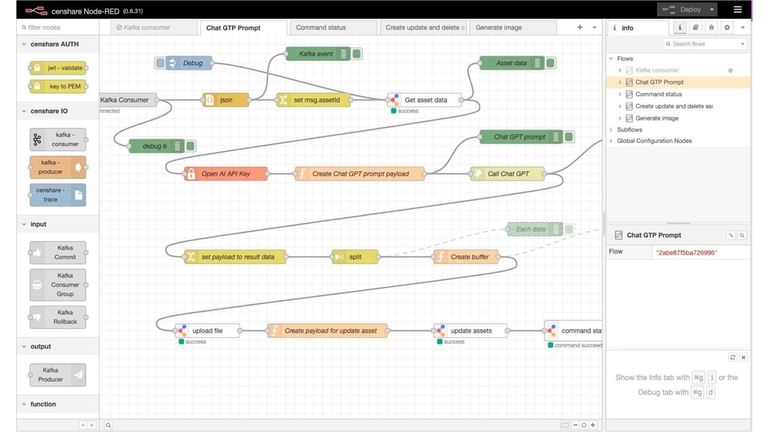Zoom in canvas with plus button
This screenshot has height=432, width=768.
(593, 425)
